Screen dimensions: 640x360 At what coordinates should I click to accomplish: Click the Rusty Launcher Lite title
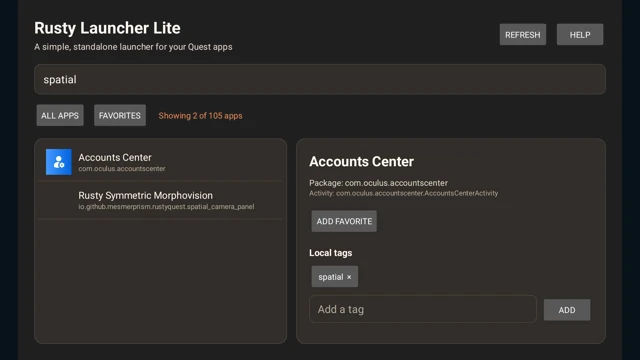107,28
